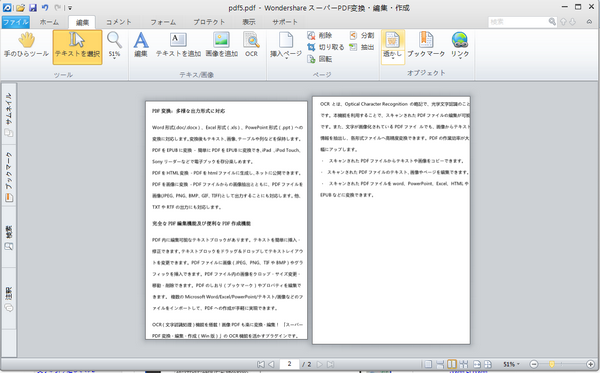Click the down arrow next to search box
The height and width of the screenshot is (373, 600).
click(x=572, y=22)
